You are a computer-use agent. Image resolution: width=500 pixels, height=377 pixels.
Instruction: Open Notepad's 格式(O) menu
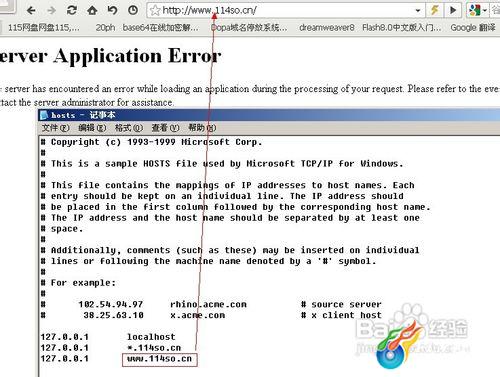[x=129, y=128]
